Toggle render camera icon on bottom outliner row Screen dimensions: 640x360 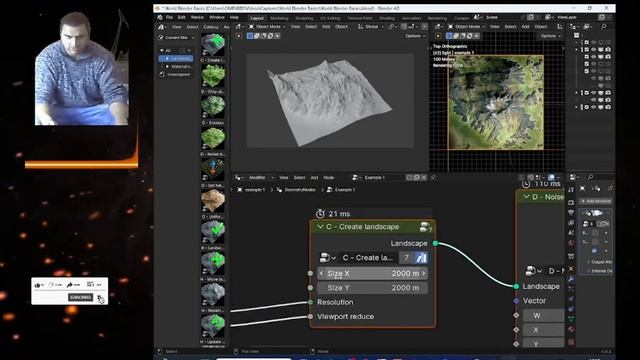(608, 107)
